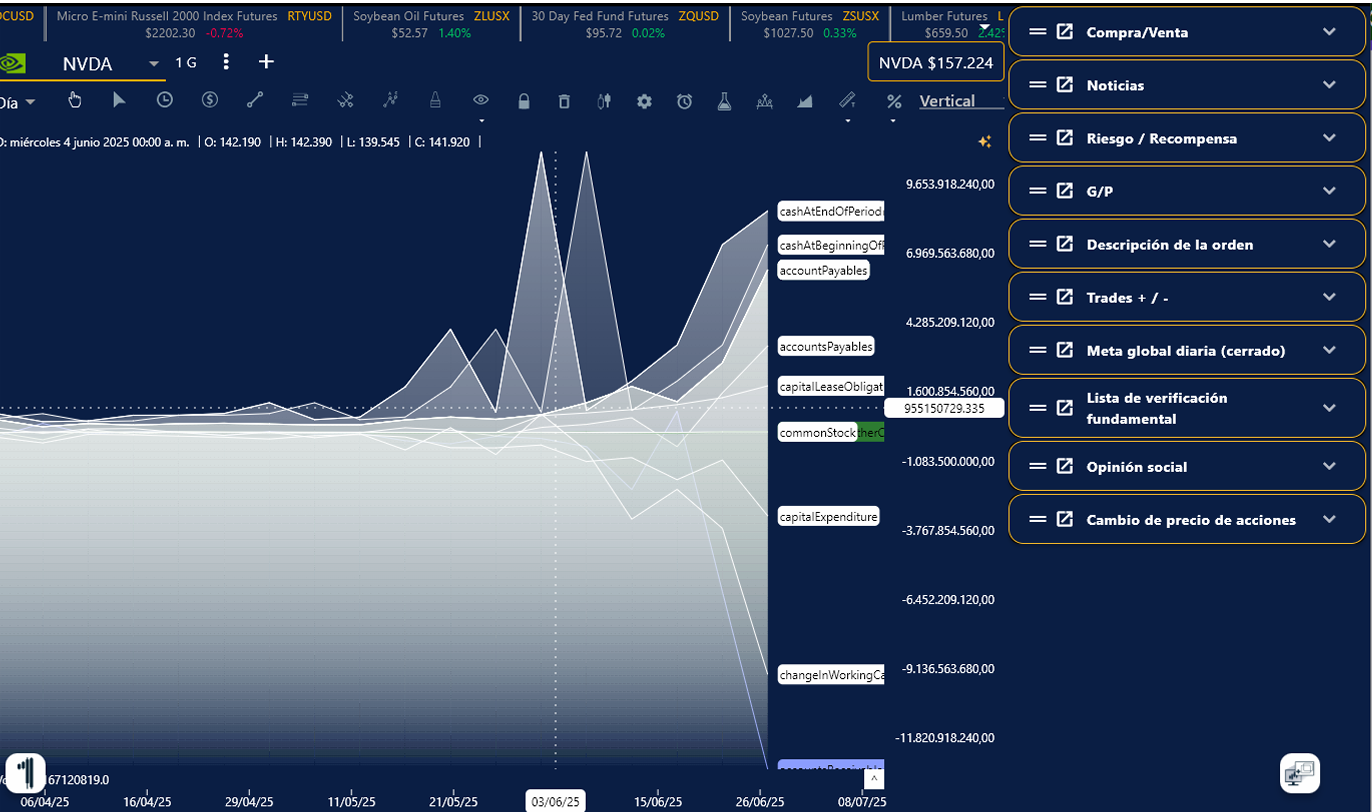Open the lab flask icon
Screen dimensions: 1372x812
[x=724, y=101]
